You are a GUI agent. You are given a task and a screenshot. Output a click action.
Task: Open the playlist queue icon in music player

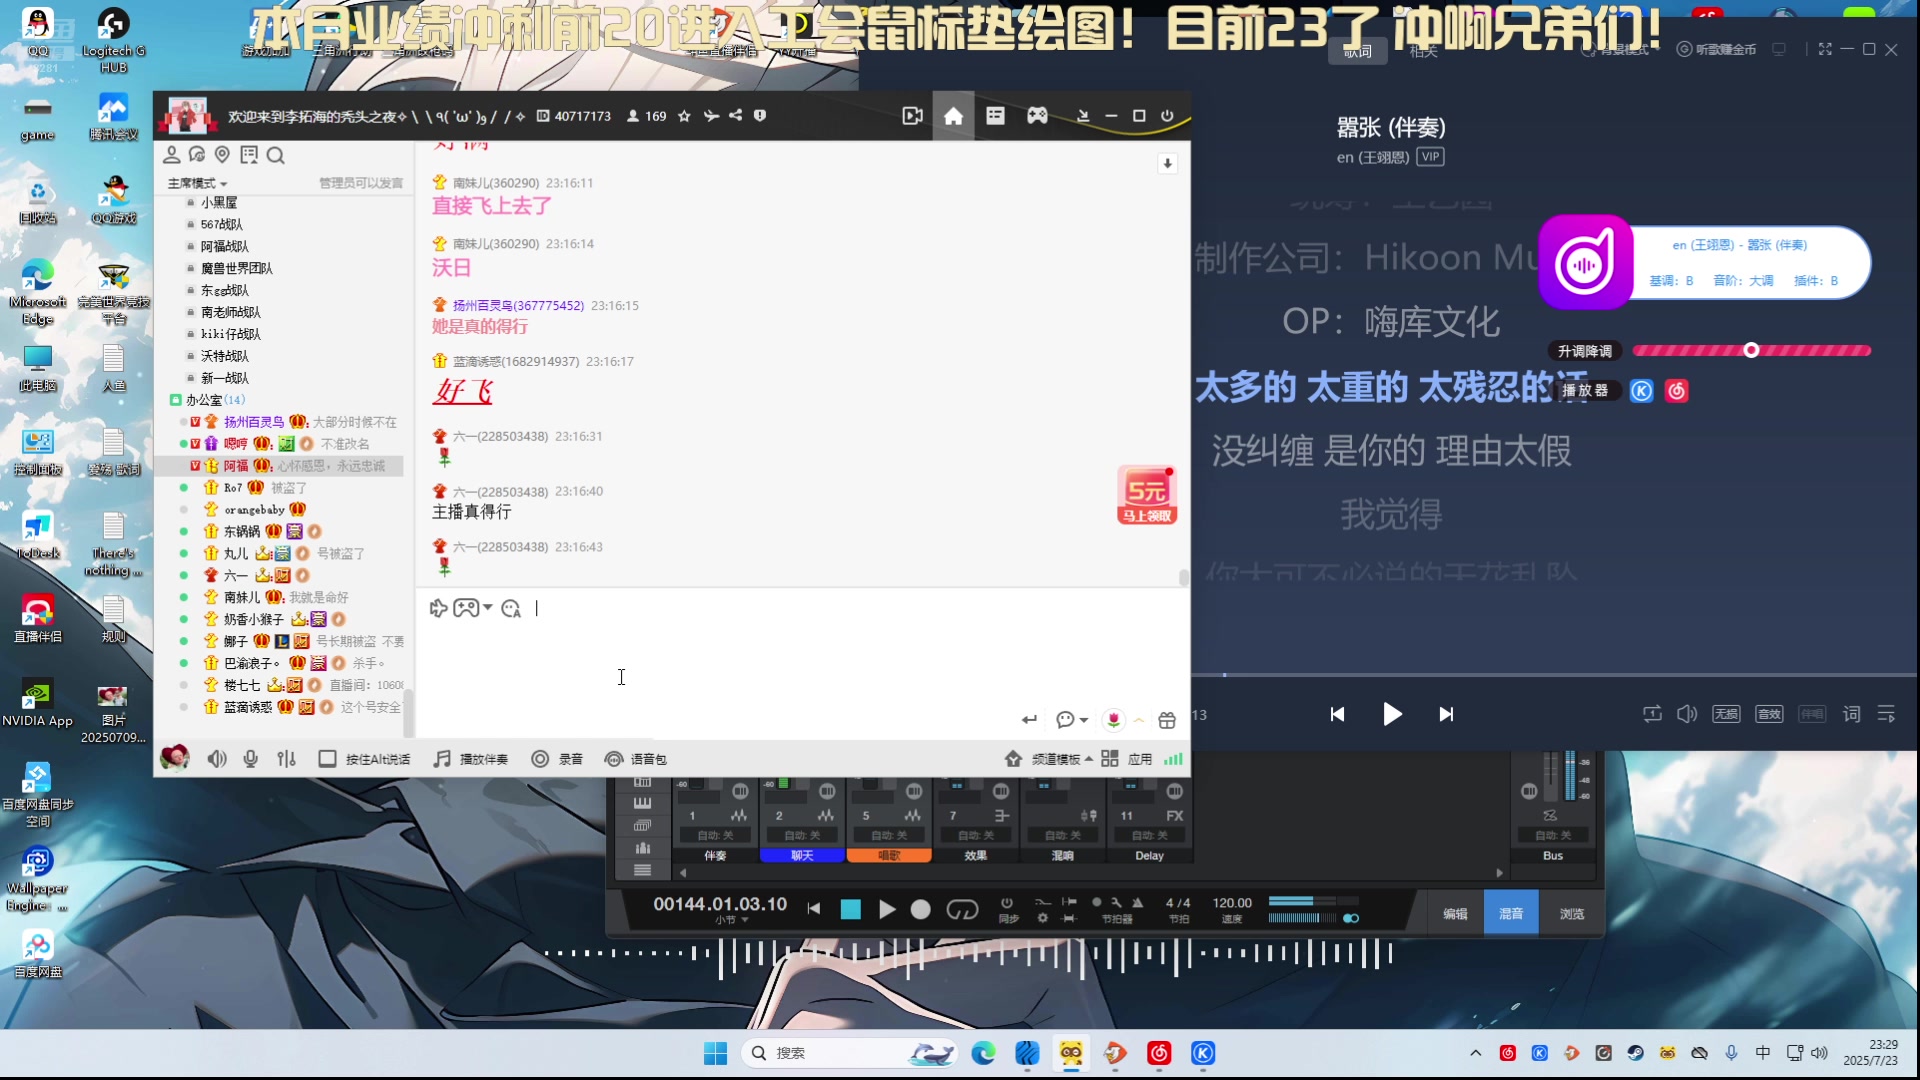pos(1887,714)
